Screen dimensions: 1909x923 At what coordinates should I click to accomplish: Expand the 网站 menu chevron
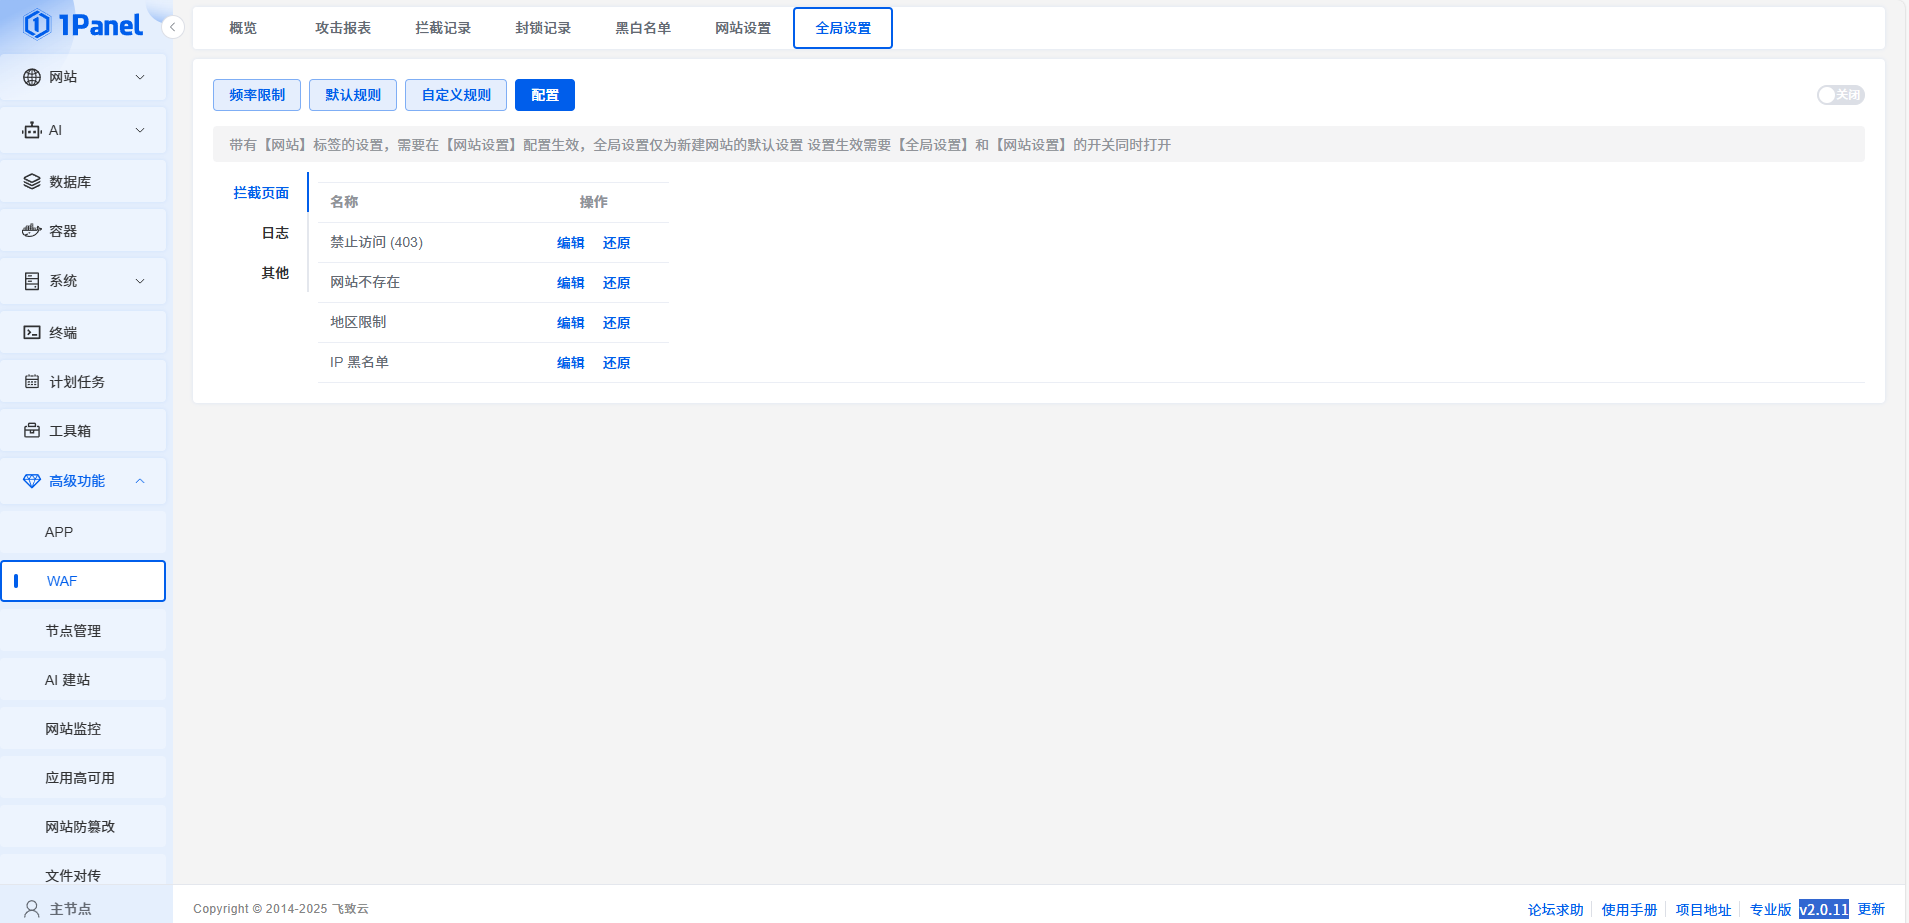coord(140,77)
